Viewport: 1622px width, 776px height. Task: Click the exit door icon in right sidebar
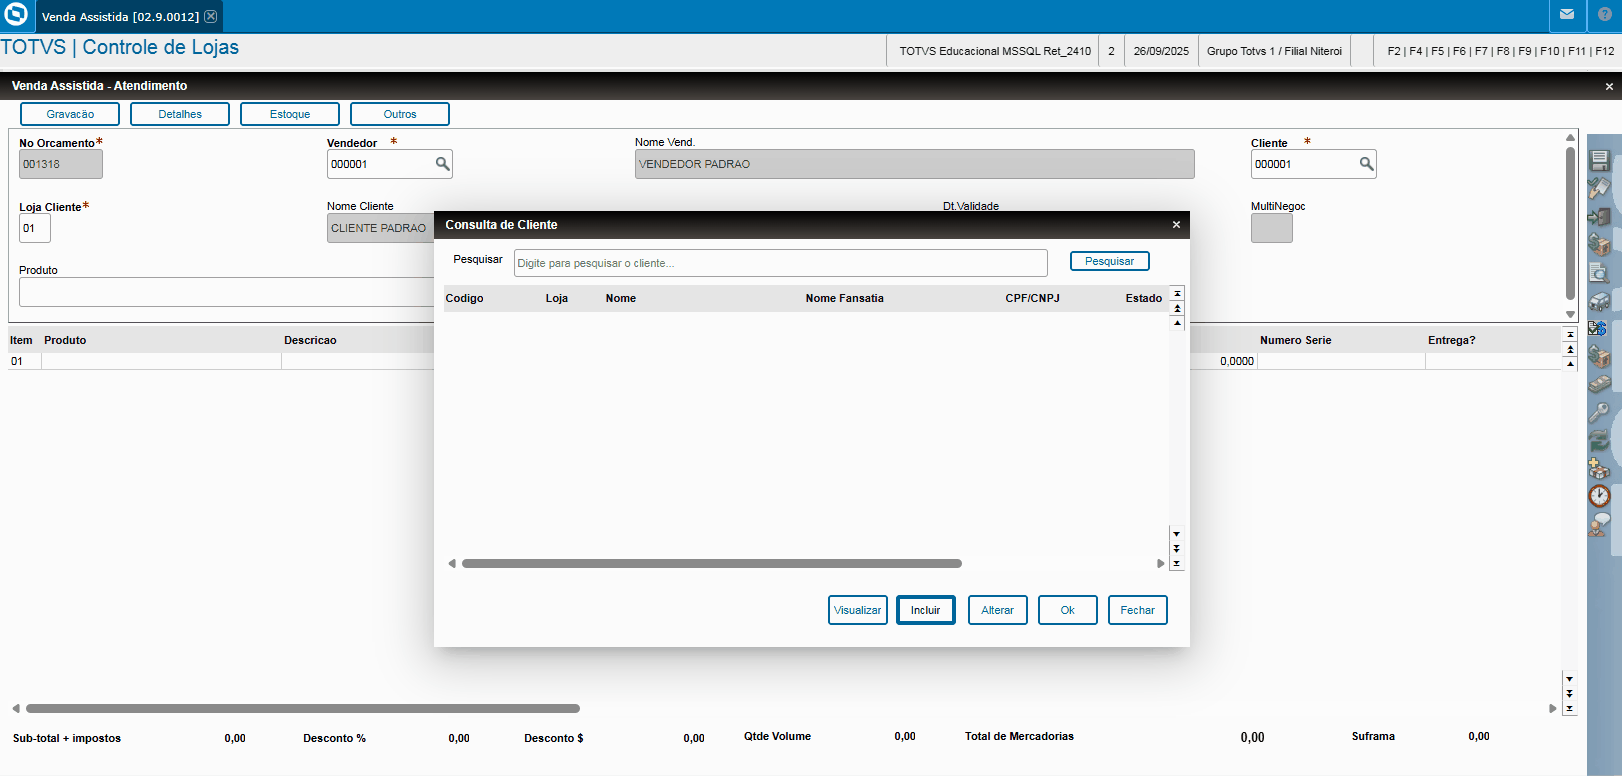click(x=1600, y=216)
